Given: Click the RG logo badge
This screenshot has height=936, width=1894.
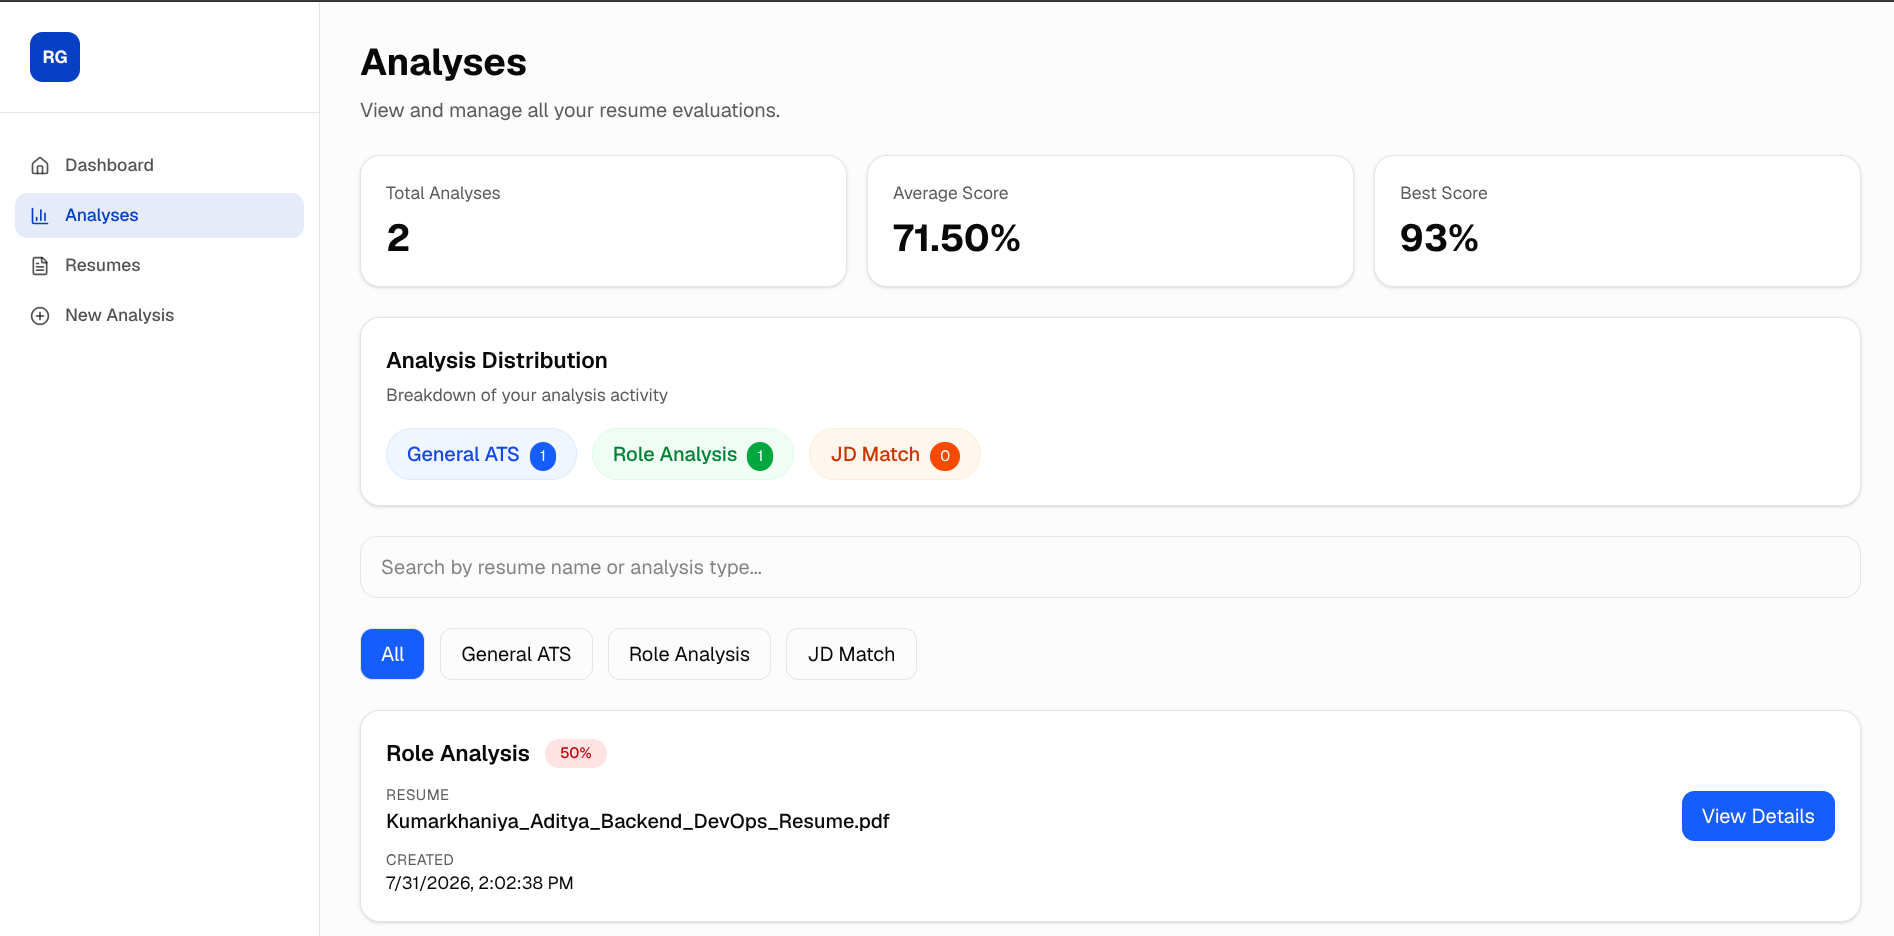Looking at the screenshot, I should [55, 57].
